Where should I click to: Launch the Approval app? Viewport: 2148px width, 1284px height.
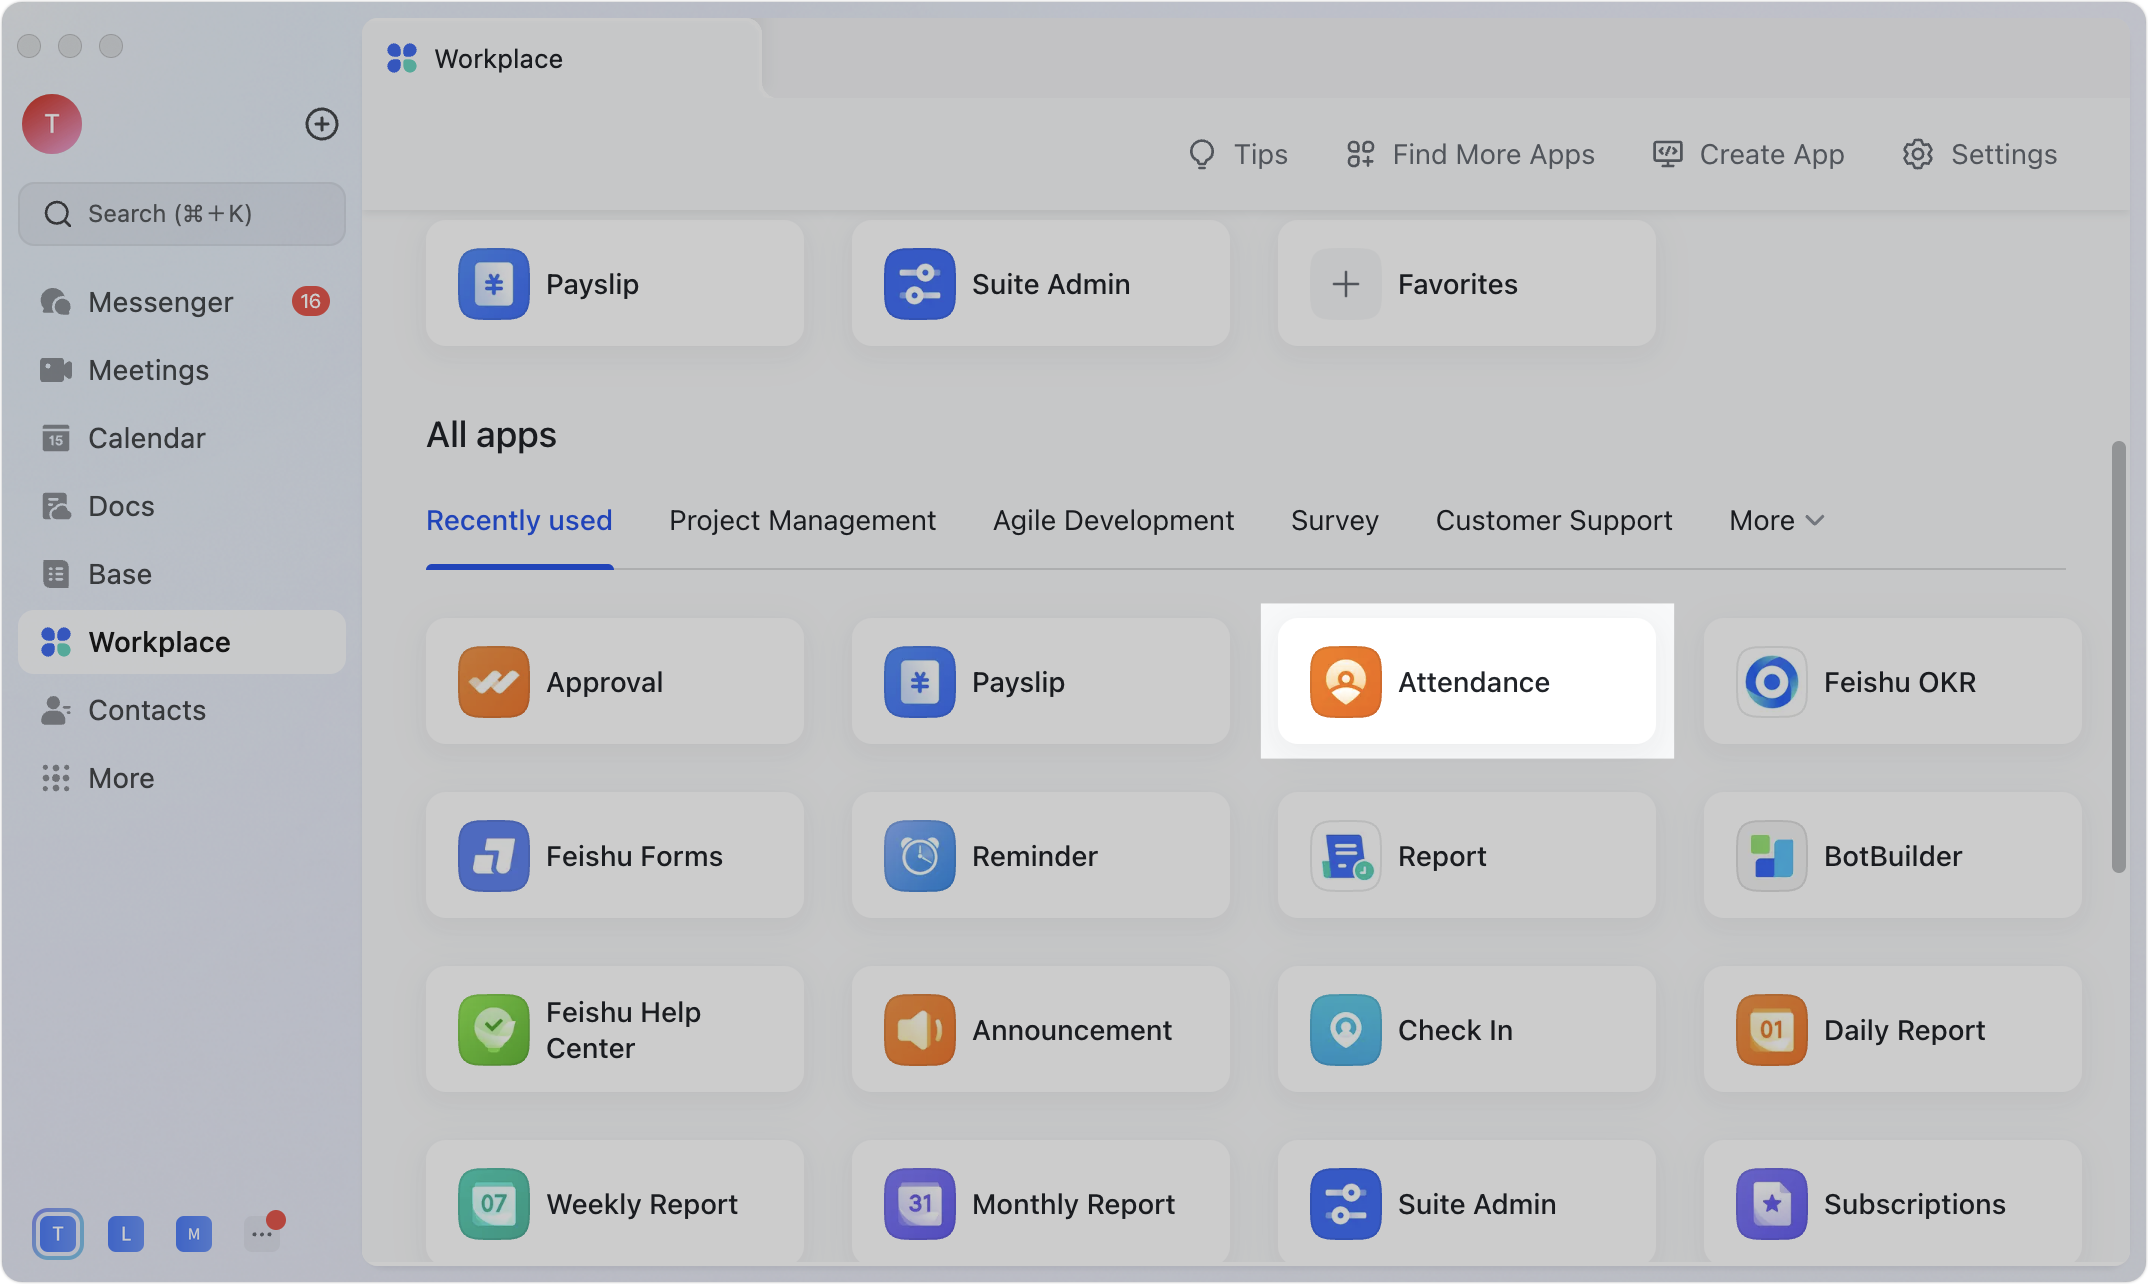pos(614,681)
